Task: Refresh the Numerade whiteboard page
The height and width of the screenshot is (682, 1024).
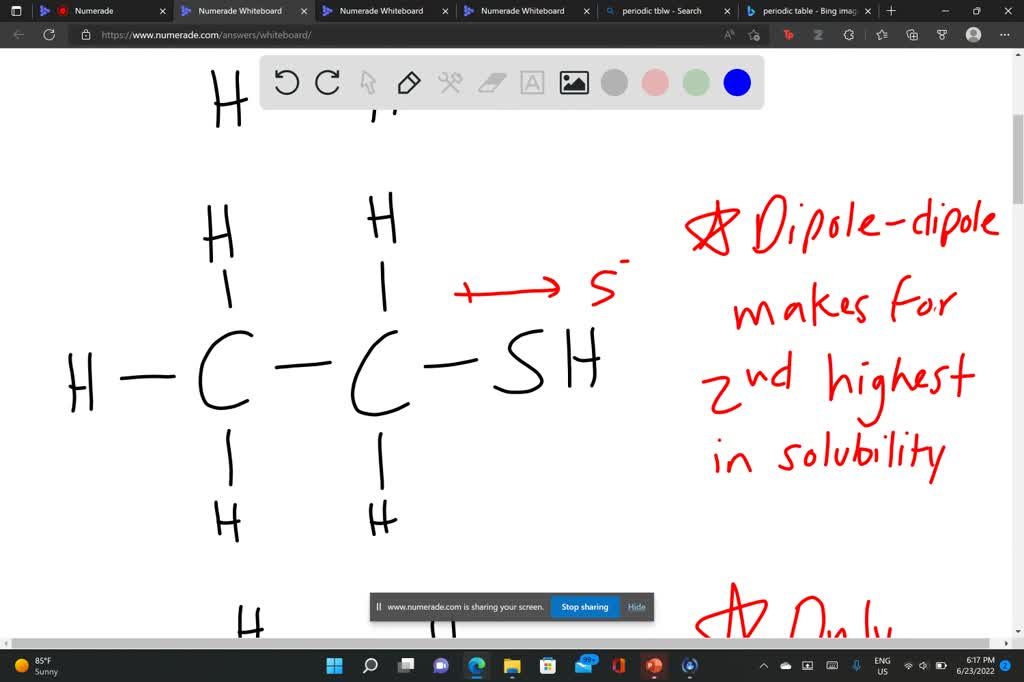Action: tap(48, 33)
